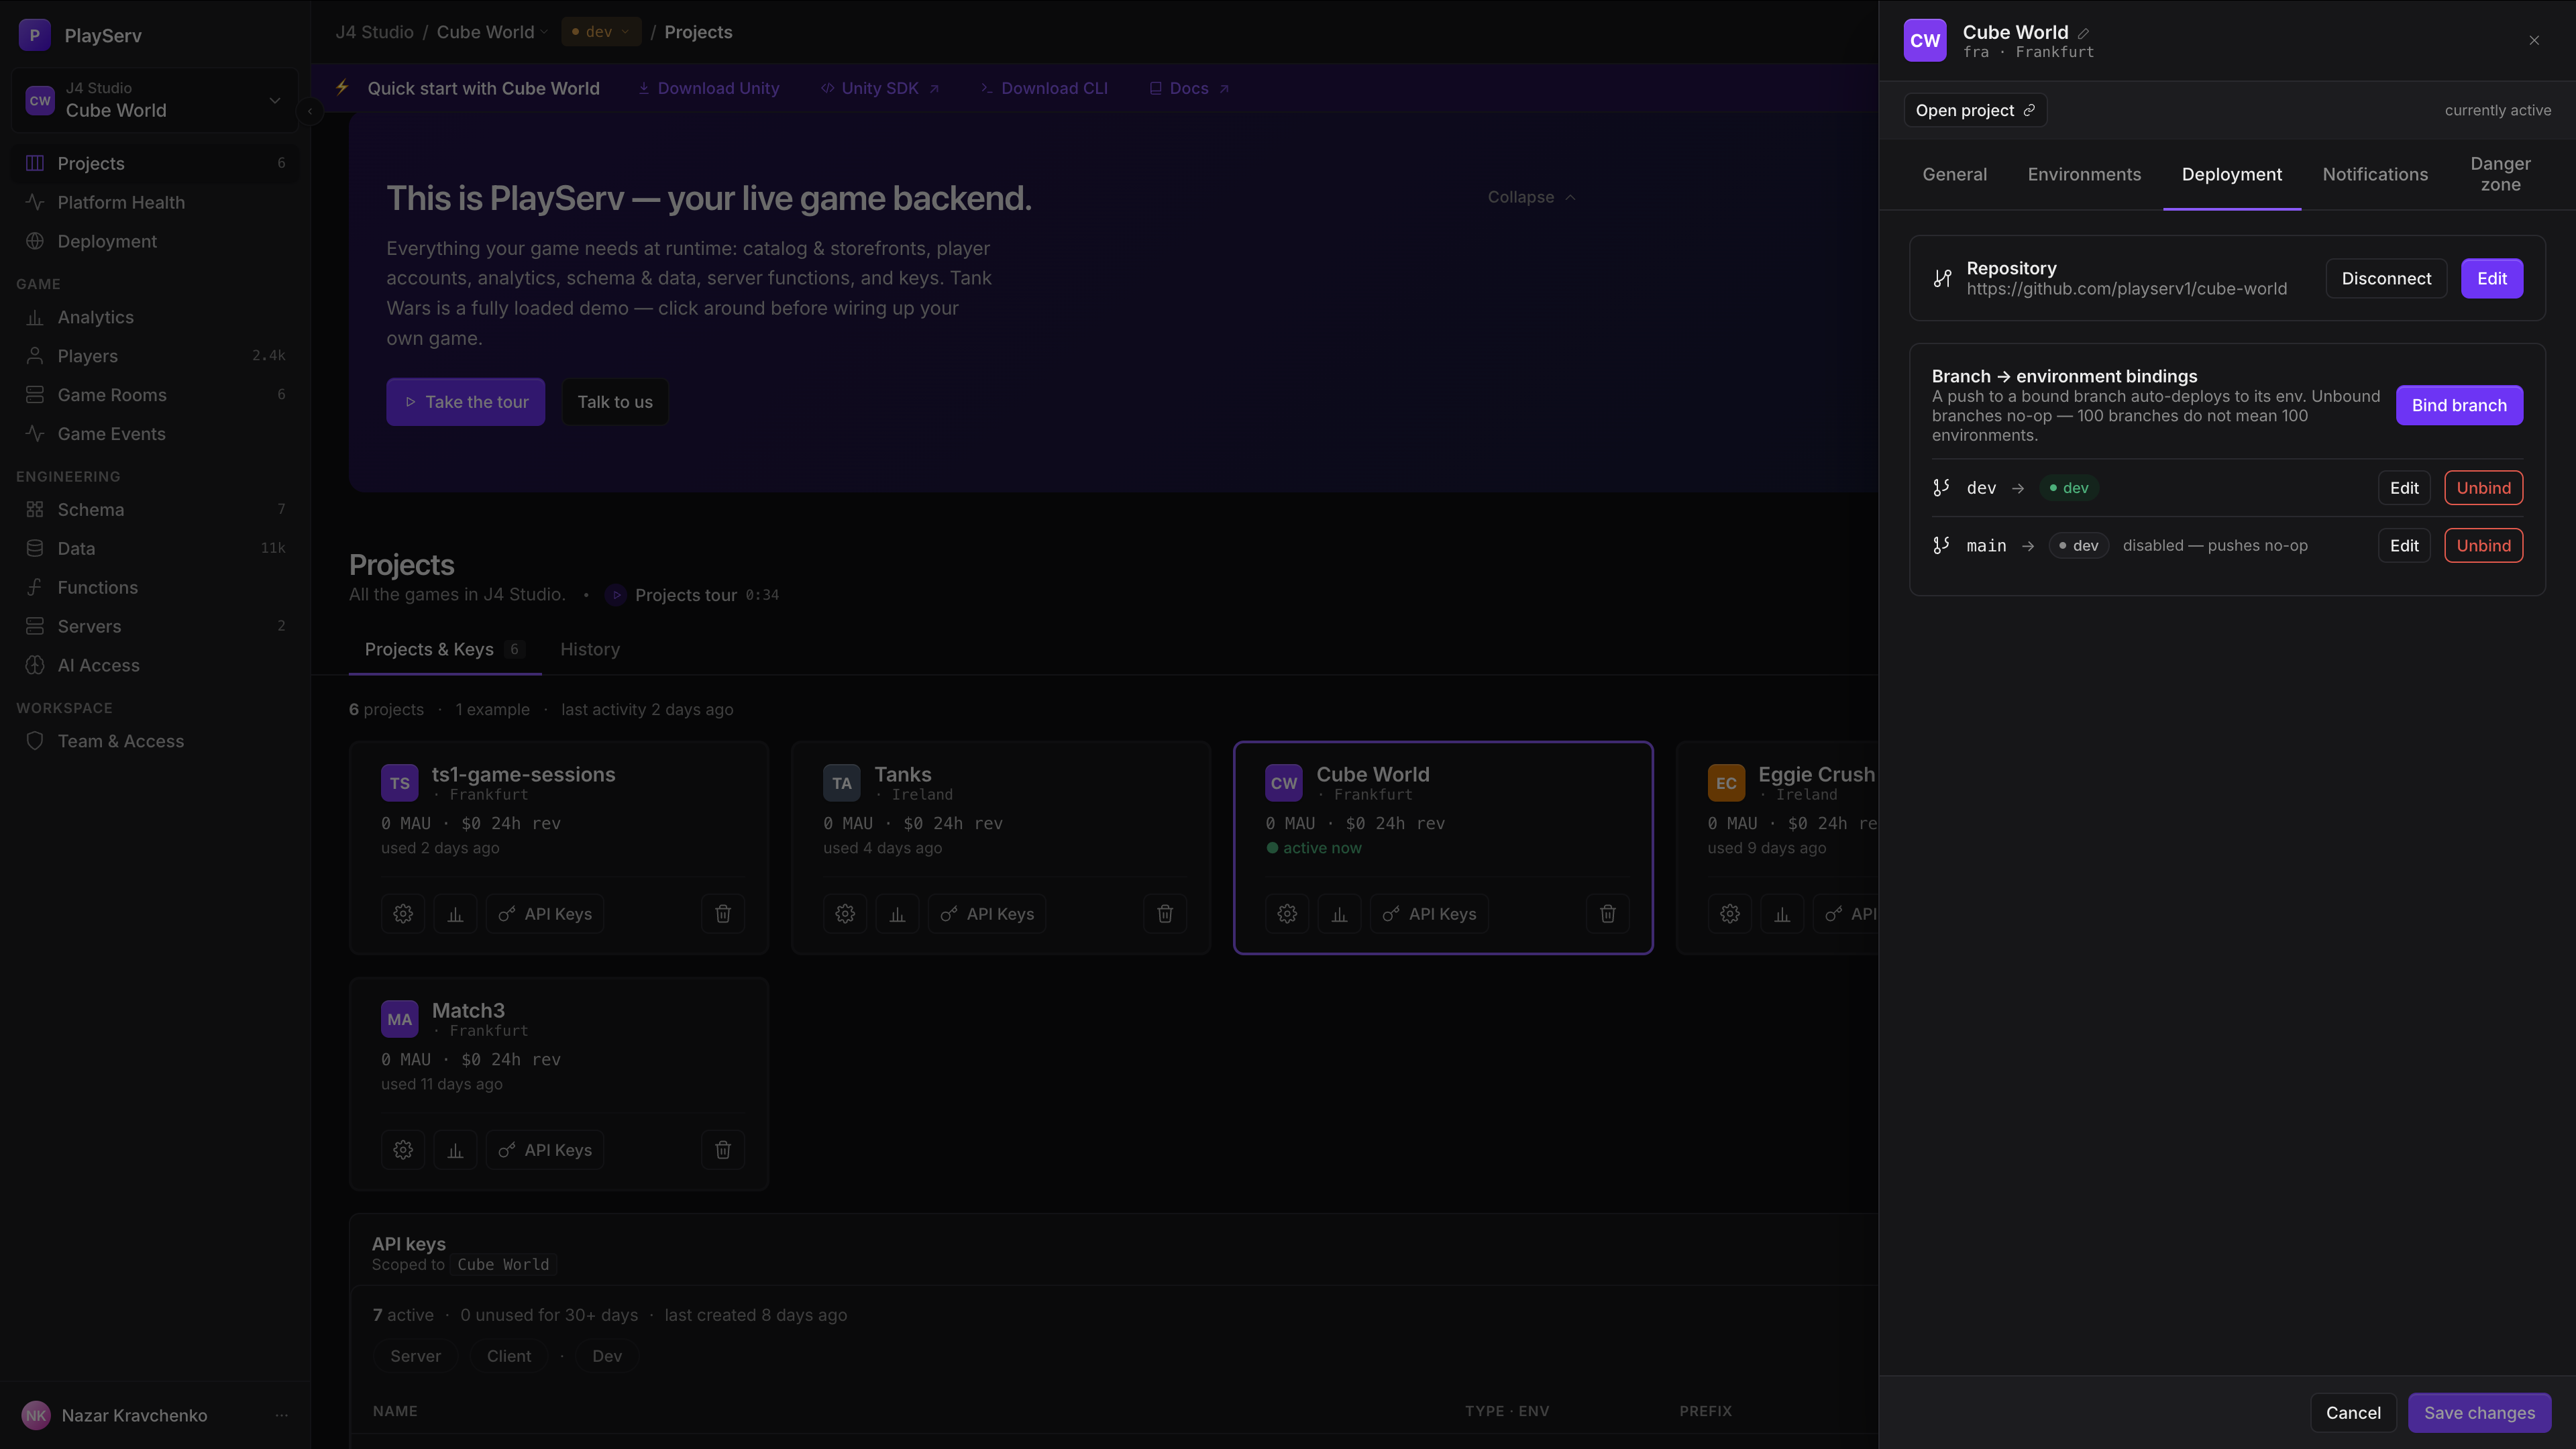The width and height of the screenshot is (2576, 1449).
Task: Switch to the Environments tab
Action: coord(2084,174)
